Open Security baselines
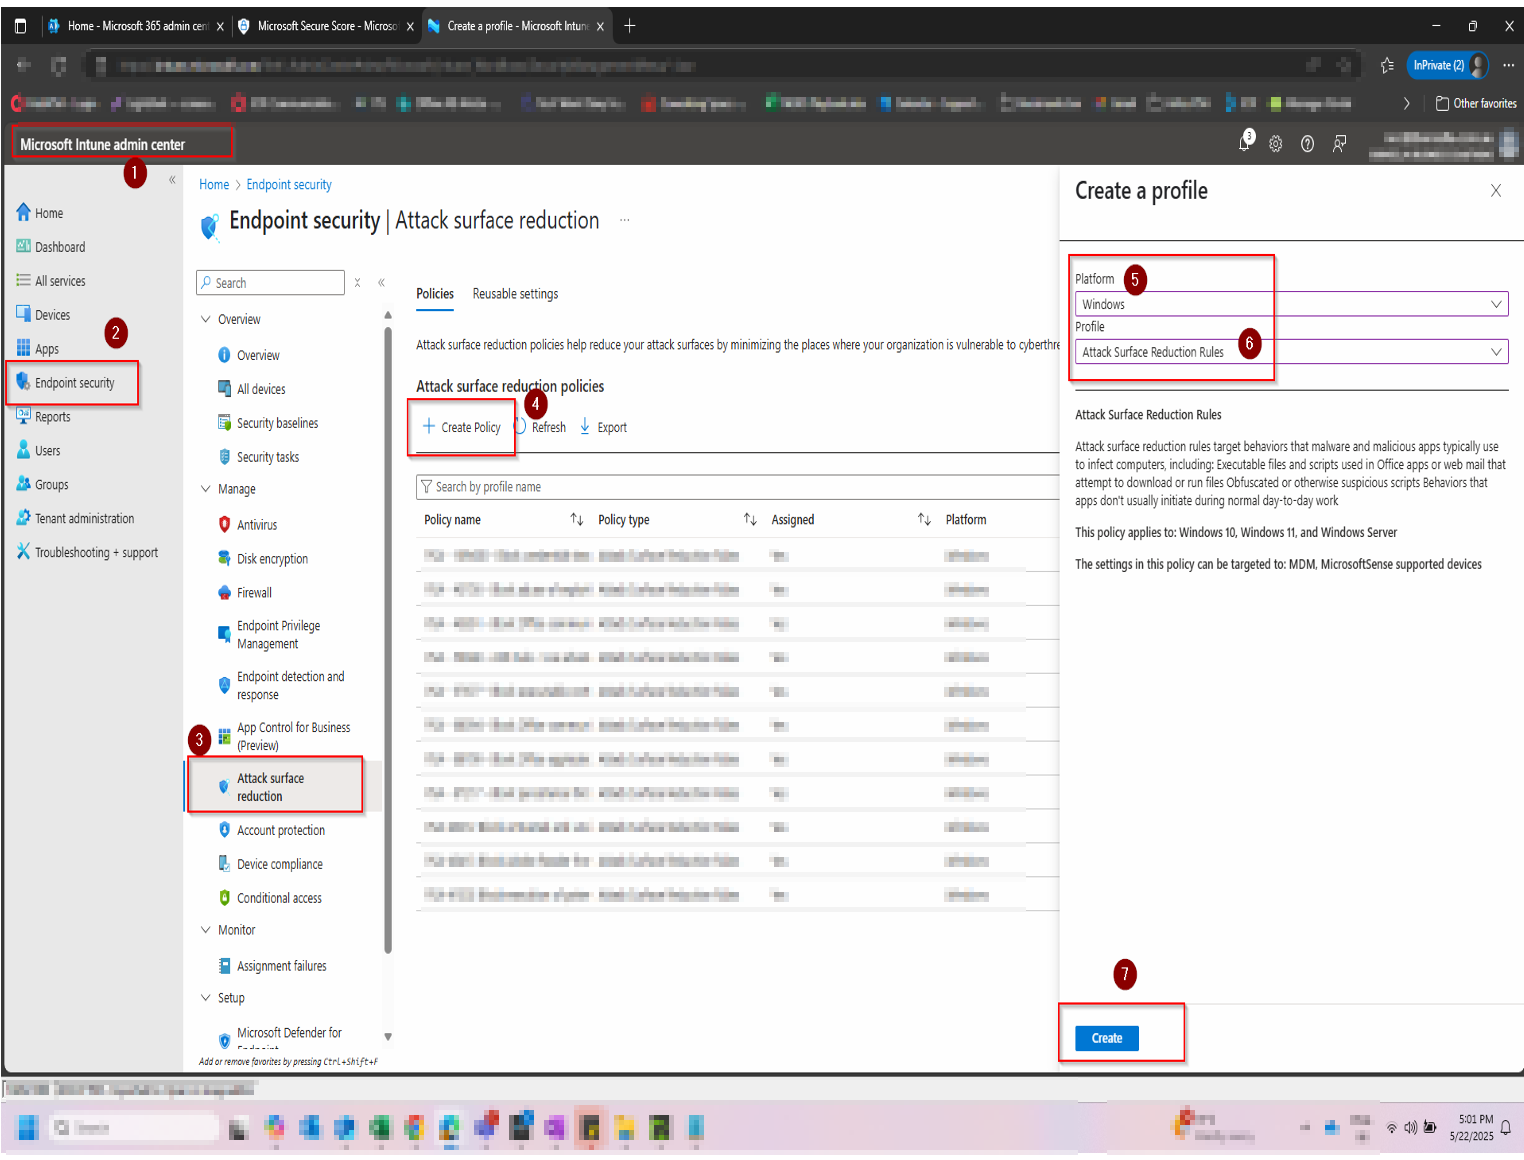The width and height of the screenshot is (1524, 1160). (x=268, y=423)
